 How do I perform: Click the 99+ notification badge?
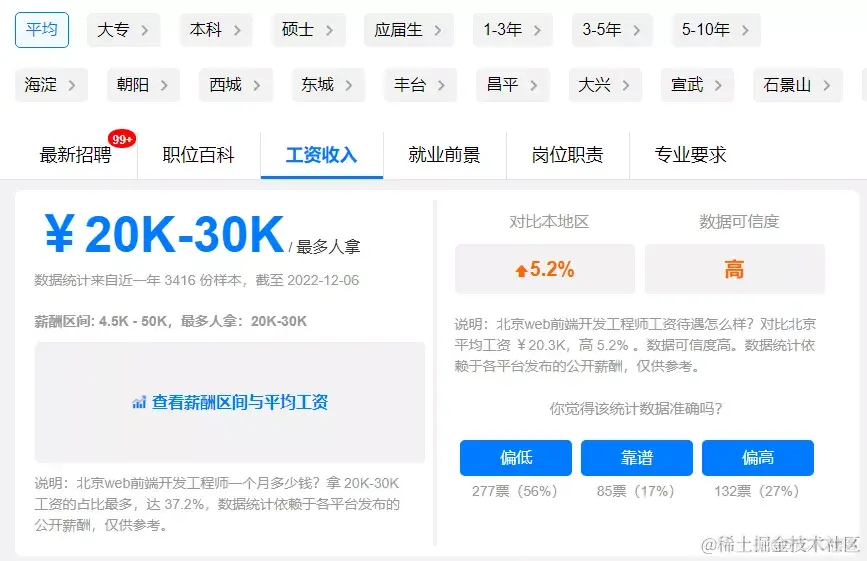click(x=122, y=139)
